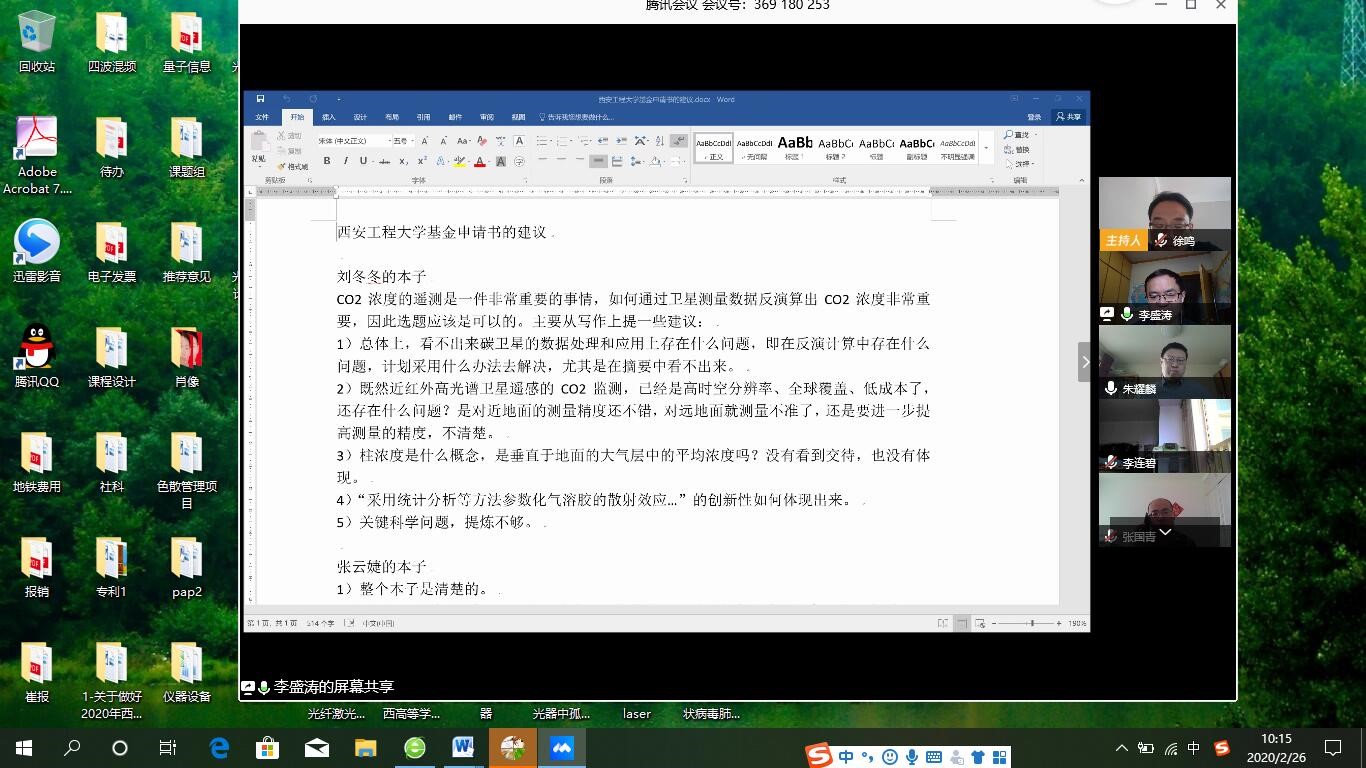Viewport: 1366px width, 768px height.
Task: Open the 插入 ribbon tab
Action: [329, 117]
